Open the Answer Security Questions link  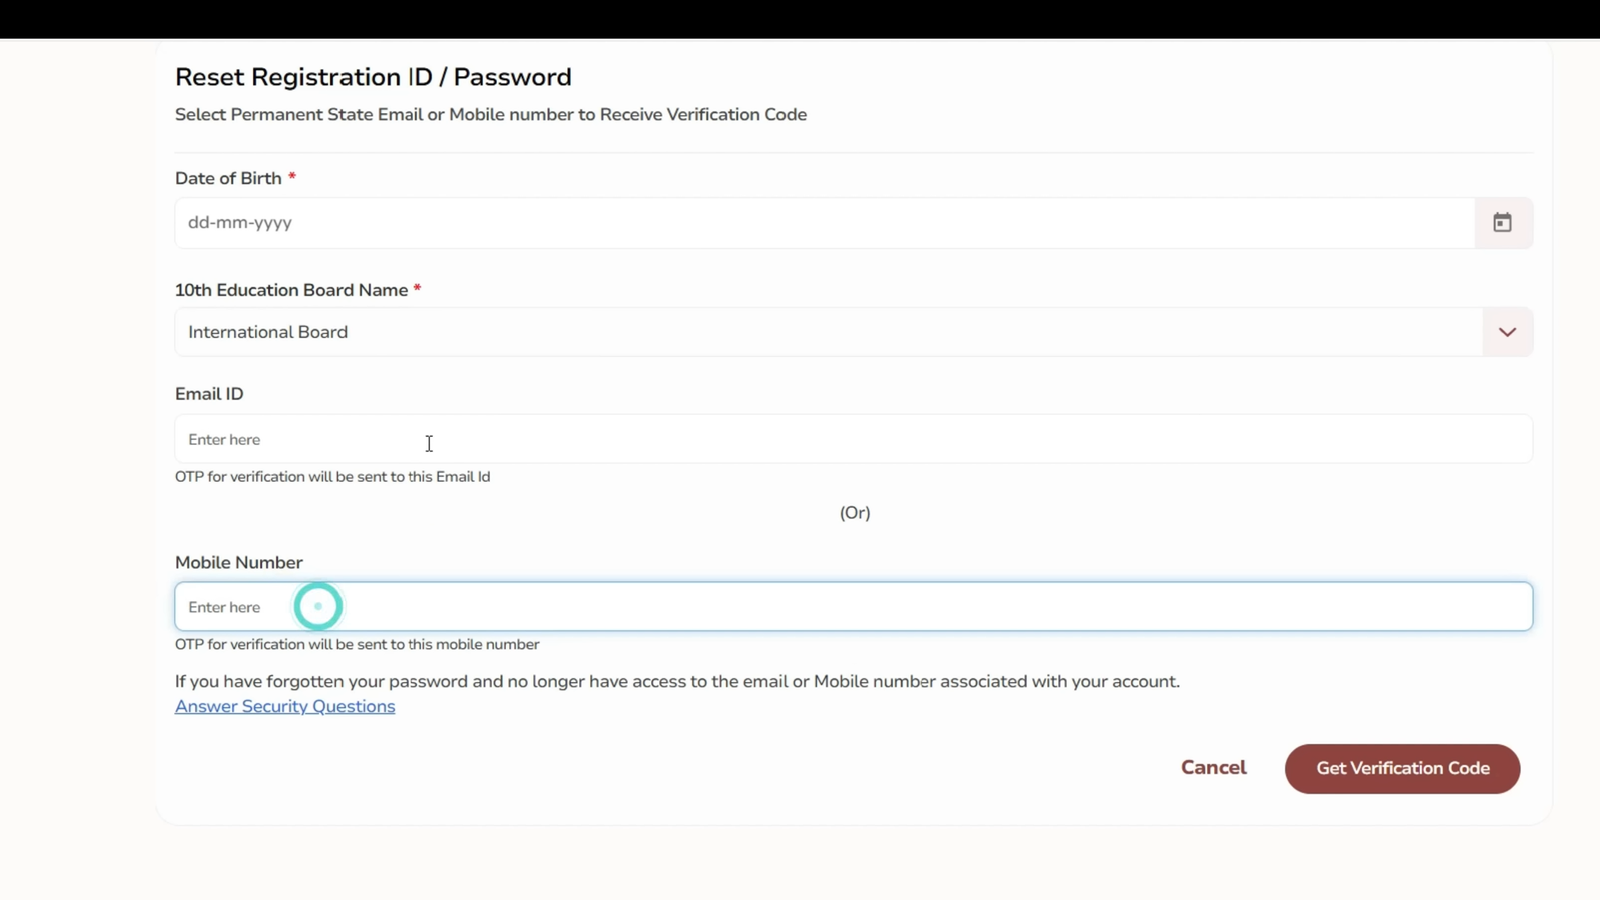285,707
